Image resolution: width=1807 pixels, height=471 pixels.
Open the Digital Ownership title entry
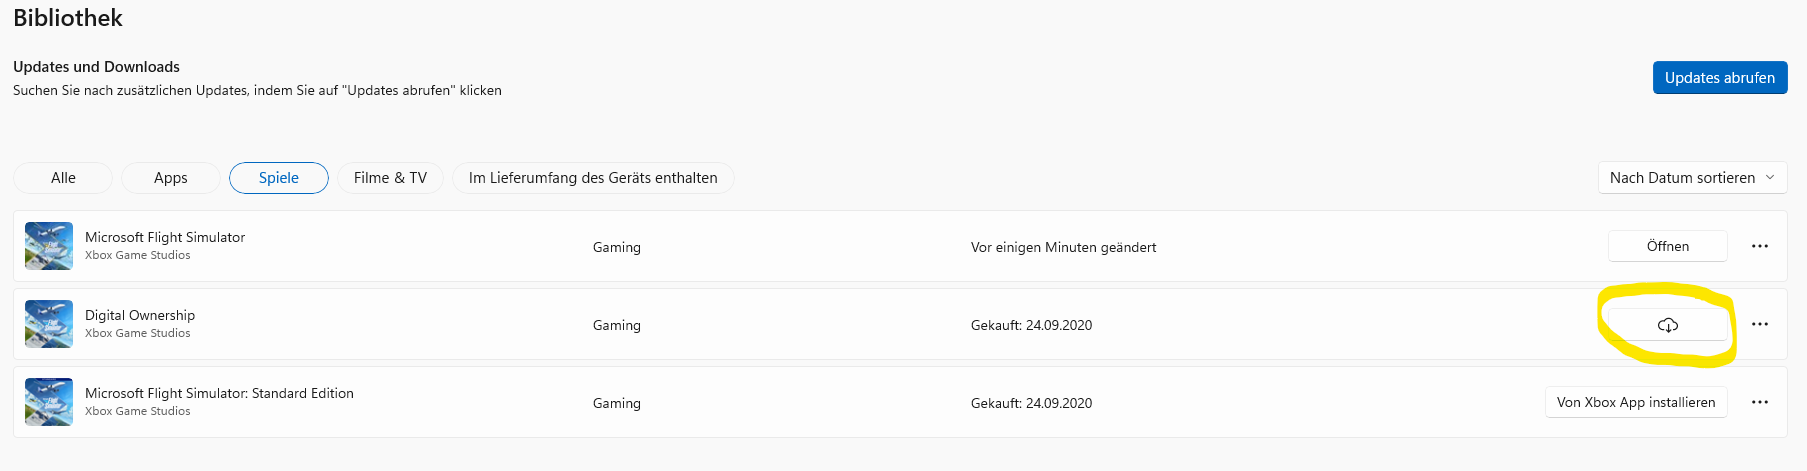point(140,315)
